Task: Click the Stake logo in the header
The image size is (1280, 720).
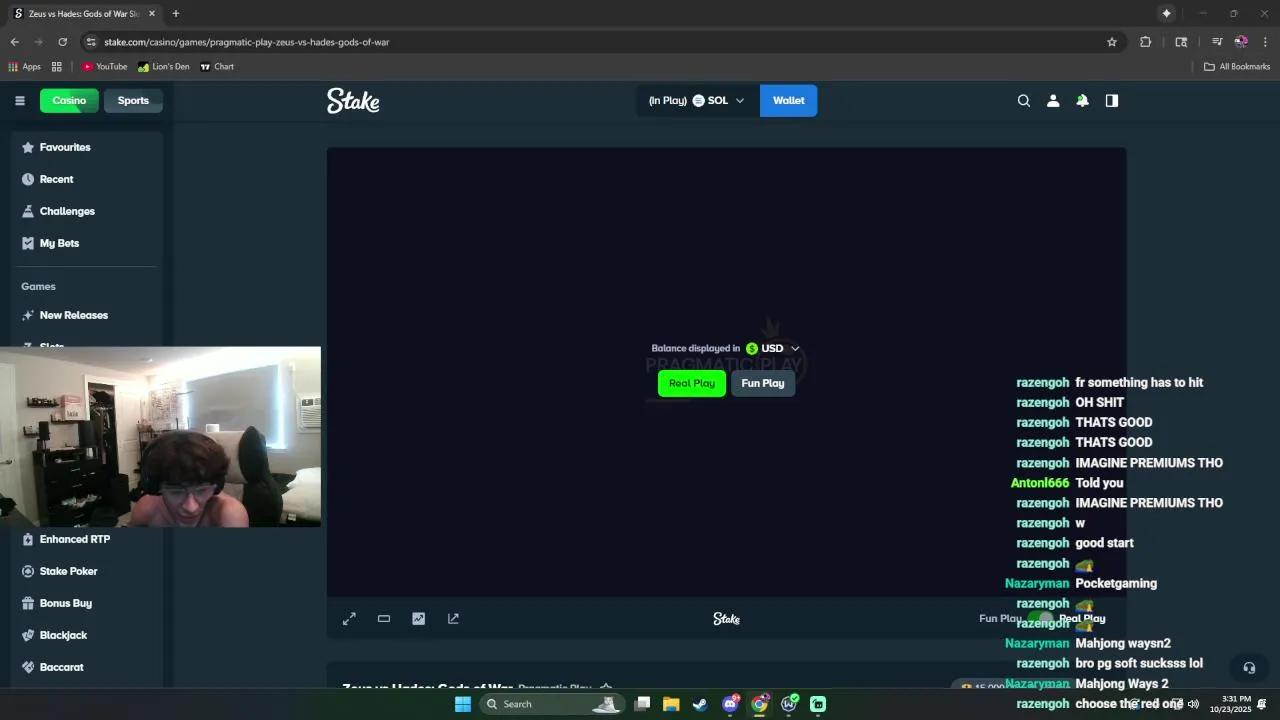Action: (x=353, y=100)
